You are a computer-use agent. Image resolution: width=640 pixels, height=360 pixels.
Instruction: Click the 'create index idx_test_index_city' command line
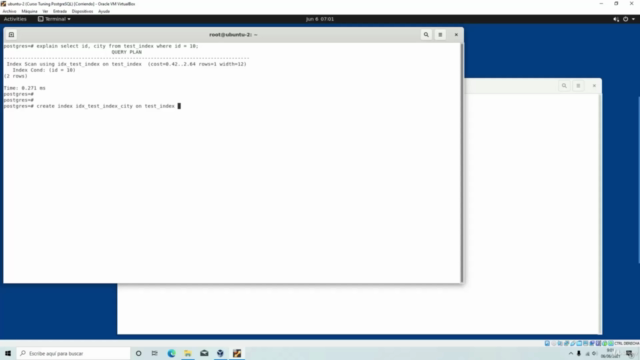pos(92,106)
